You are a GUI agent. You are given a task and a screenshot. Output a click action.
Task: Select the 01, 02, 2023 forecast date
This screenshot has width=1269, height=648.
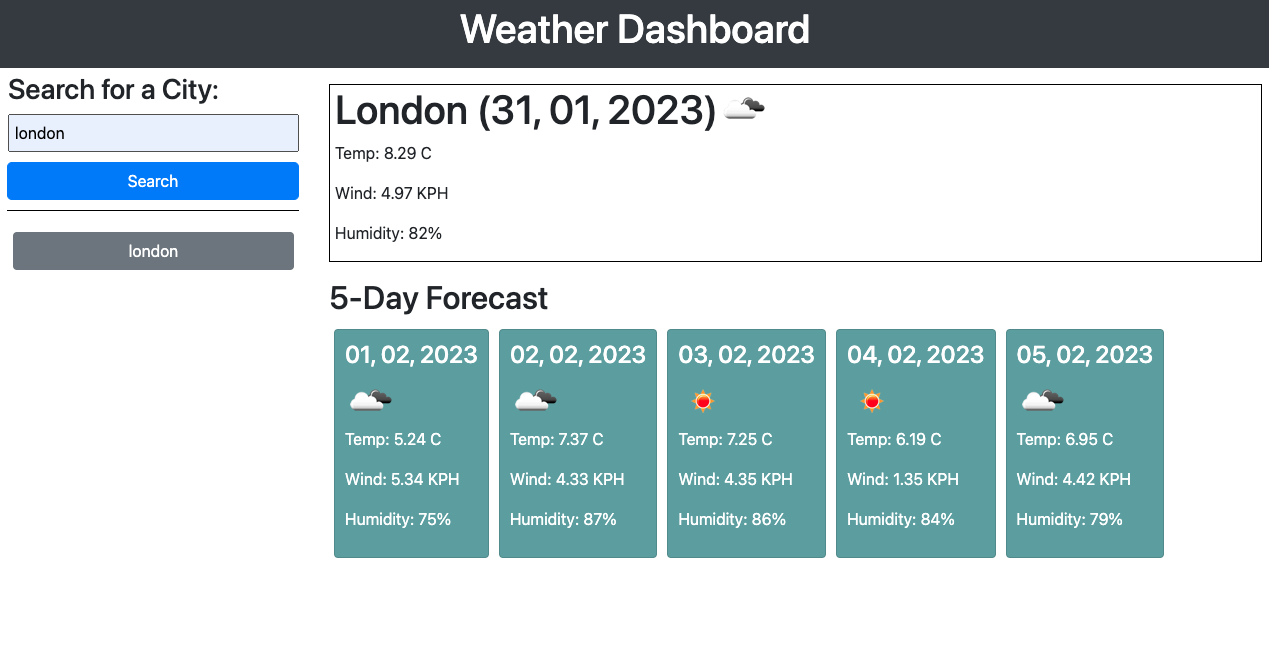(x=411, y=355)
